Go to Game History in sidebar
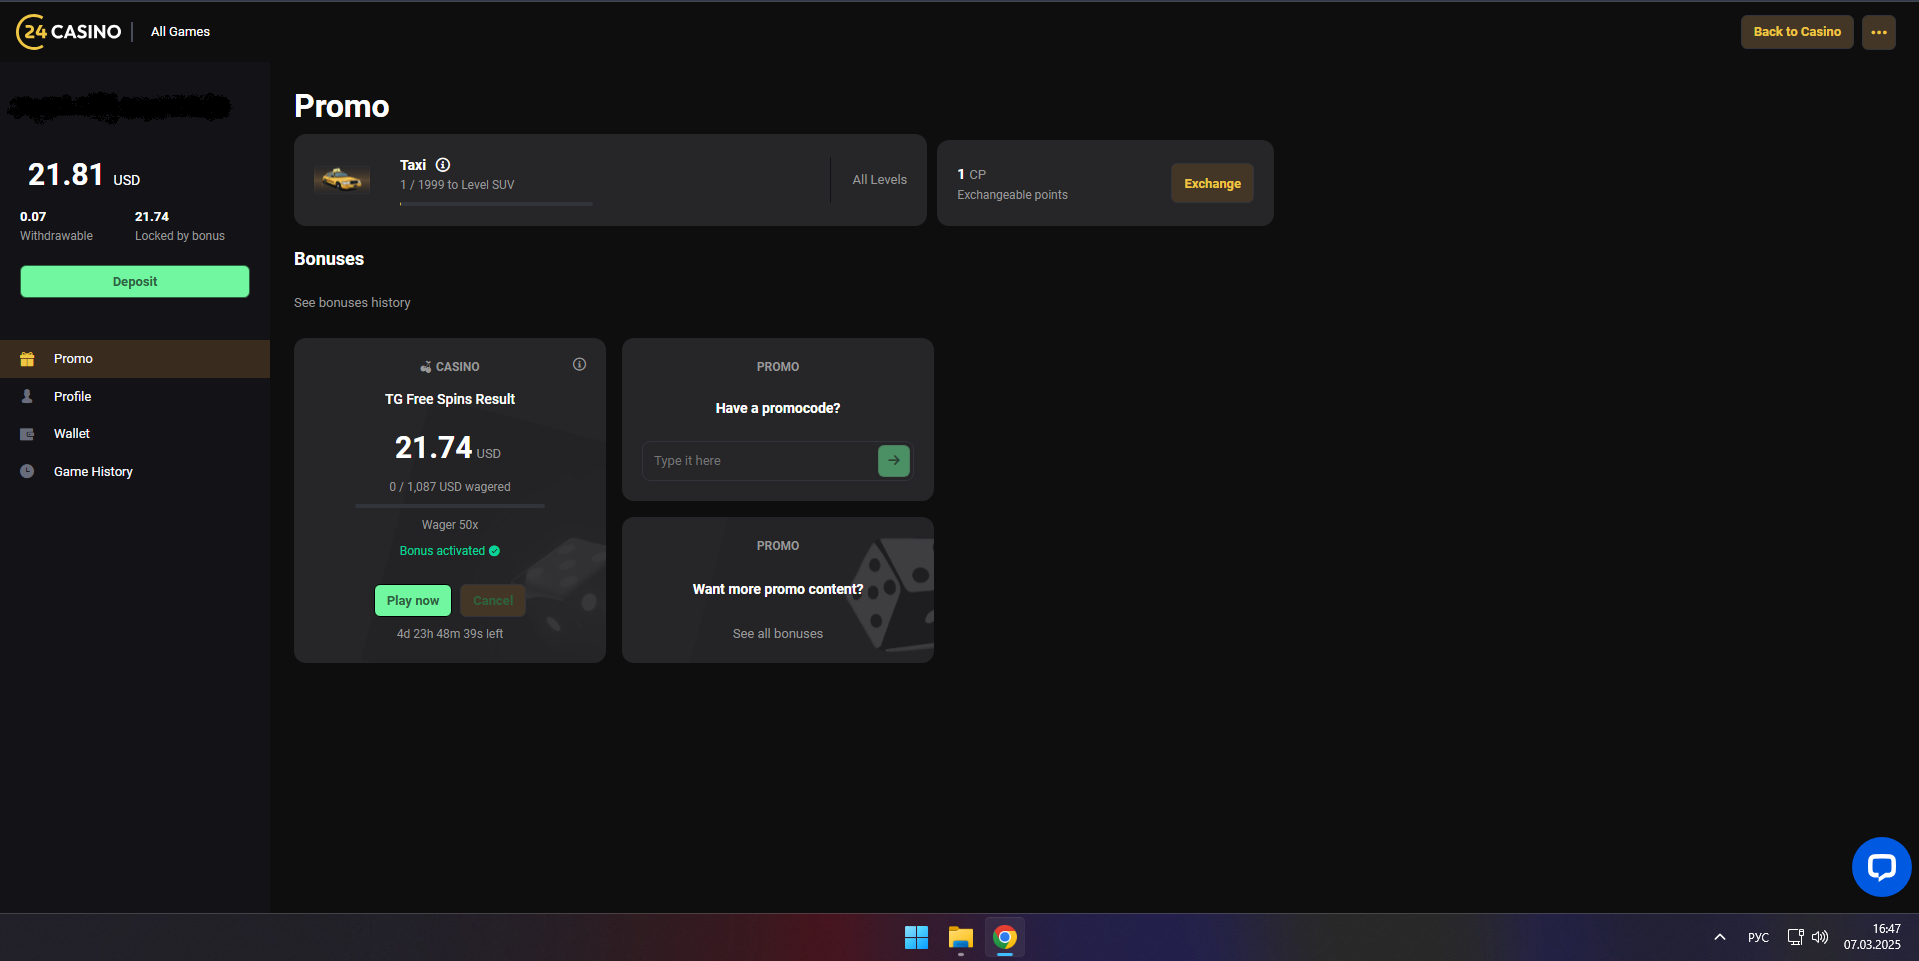Screen dimensions: 1919x961 click(x=93, y=472)
